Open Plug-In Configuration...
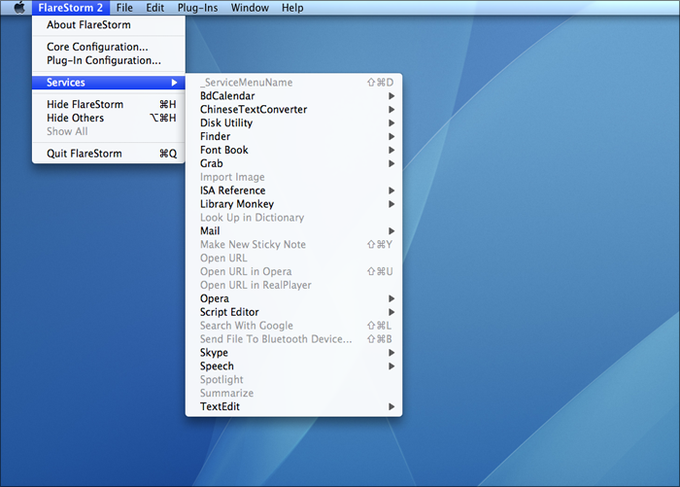The width and height of the screenshot is (680, 487). 108,60
